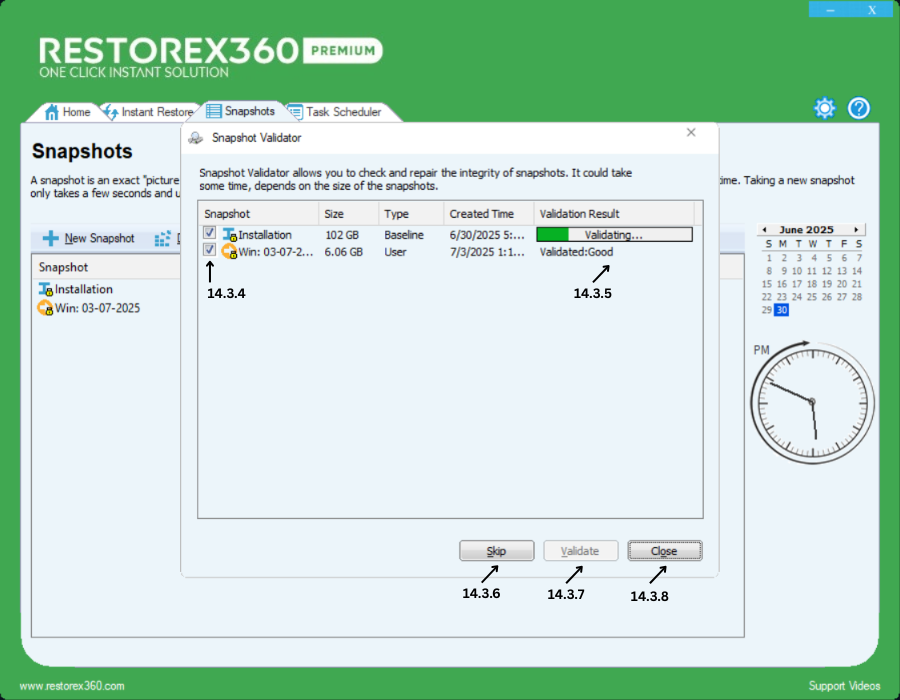The width and height of the screenshot is (900, 700).
Task: Click the Home tab house icon
Action: [x=51, y=112]
